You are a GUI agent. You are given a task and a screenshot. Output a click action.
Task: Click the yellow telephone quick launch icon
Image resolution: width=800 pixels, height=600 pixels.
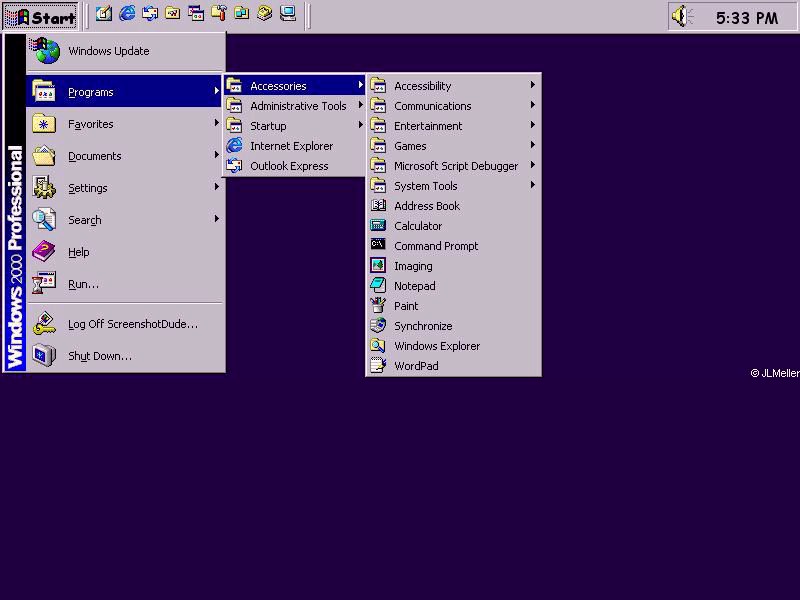tap(264, 14)
